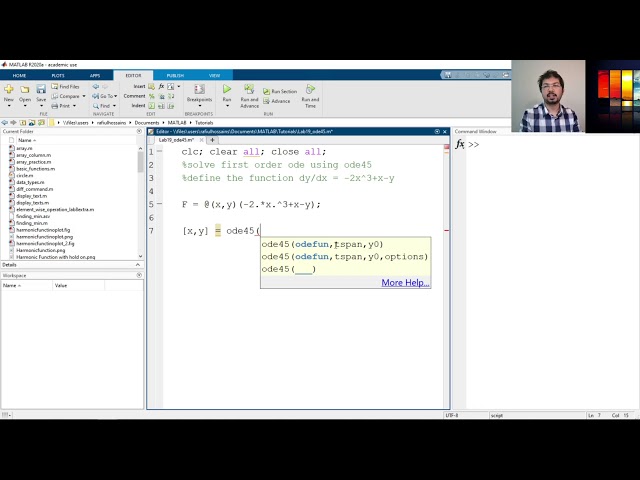Image resolution: width=640 pixels, height=480 pixels.
Task: Click the navigate back arrow in toolstrip
Action: coord(96,87)
